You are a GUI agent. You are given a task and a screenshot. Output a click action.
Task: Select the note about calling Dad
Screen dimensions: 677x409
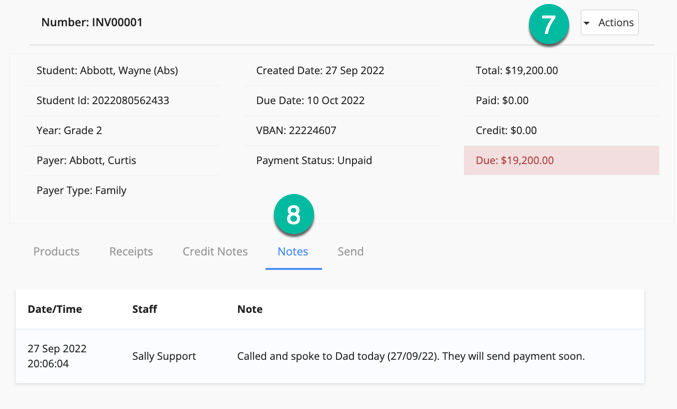[x=410, y=356]
